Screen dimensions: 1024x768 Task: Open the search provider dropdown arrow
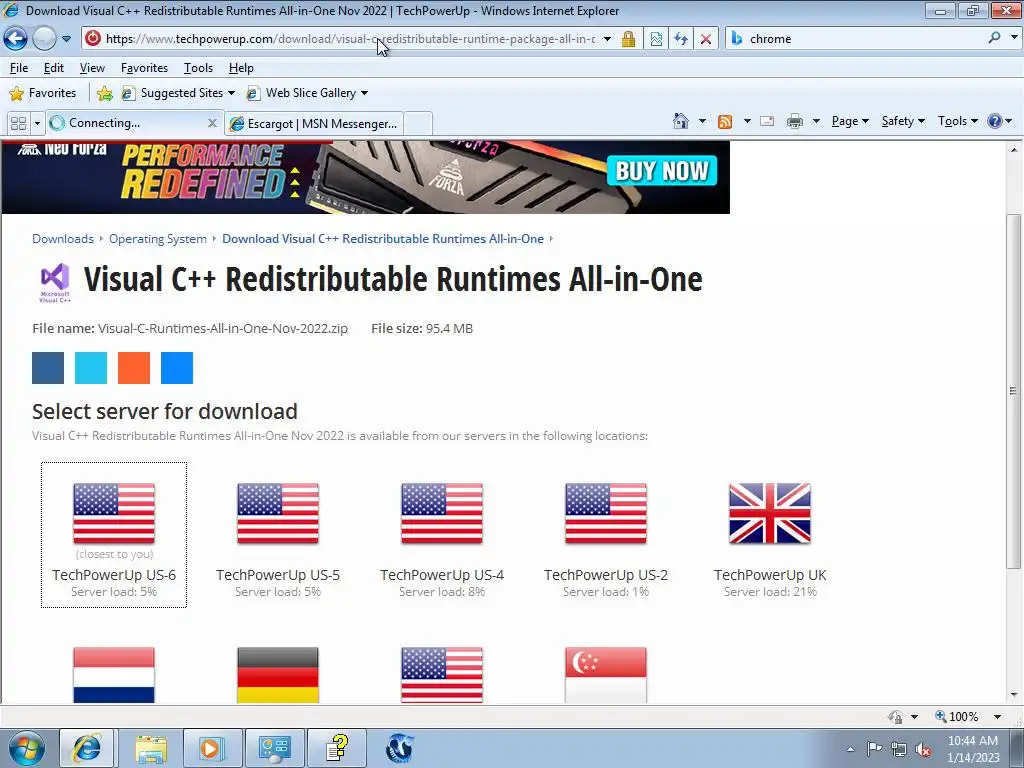[1014, 38]
